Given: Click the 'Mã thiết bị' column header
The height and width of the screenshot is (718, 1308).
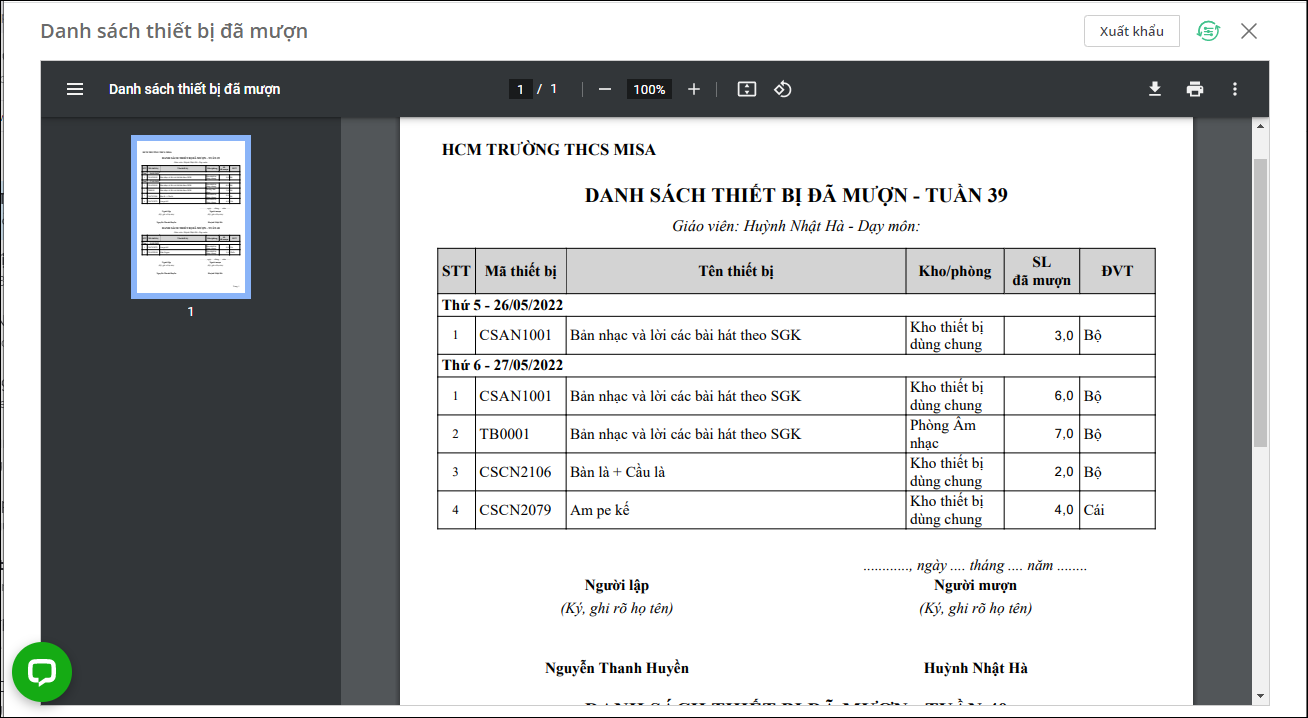Looking at the screenshot, I should [x=521, y=271].
